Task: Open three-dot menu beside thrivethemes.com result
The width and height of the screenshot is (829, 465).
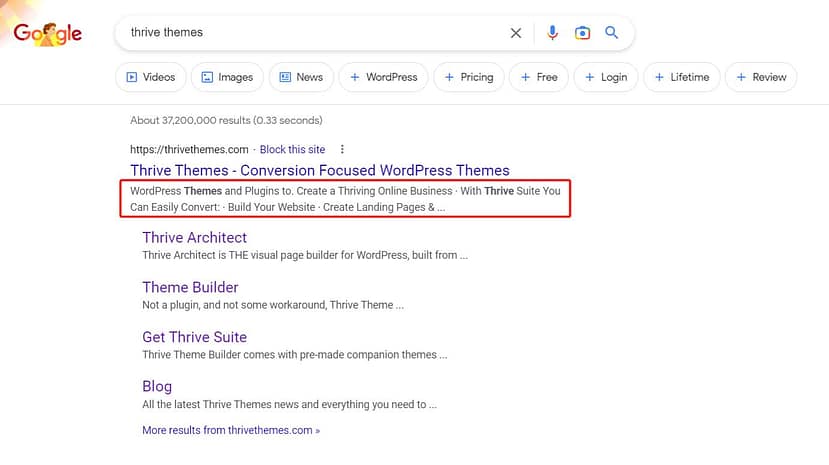Action: click(342, 150)
